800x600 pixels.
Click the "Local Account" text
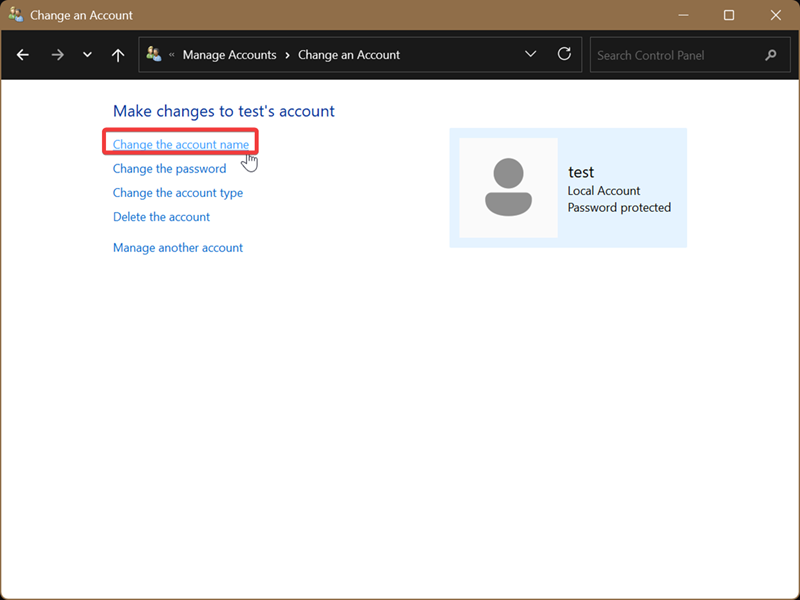tap(604, 191)
